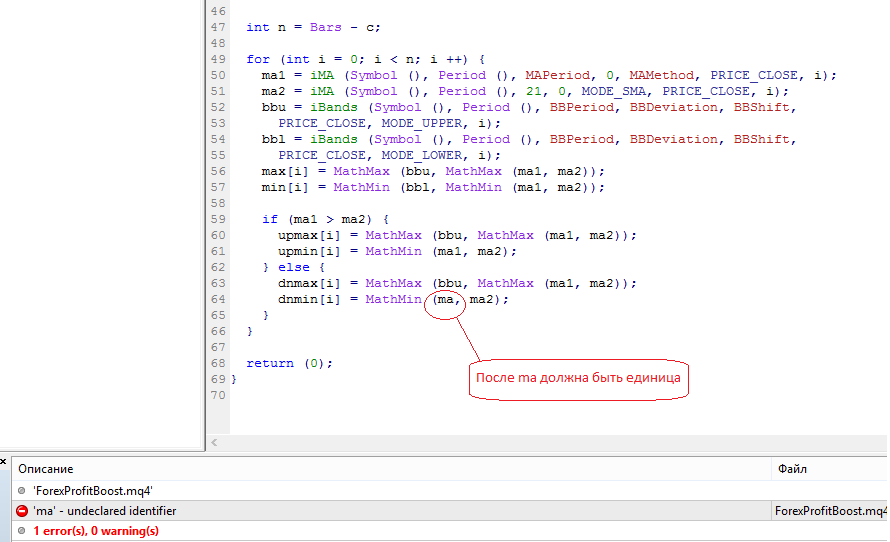
Task: Click the 'return (0);' statement
Action: [x=289, y=363]
